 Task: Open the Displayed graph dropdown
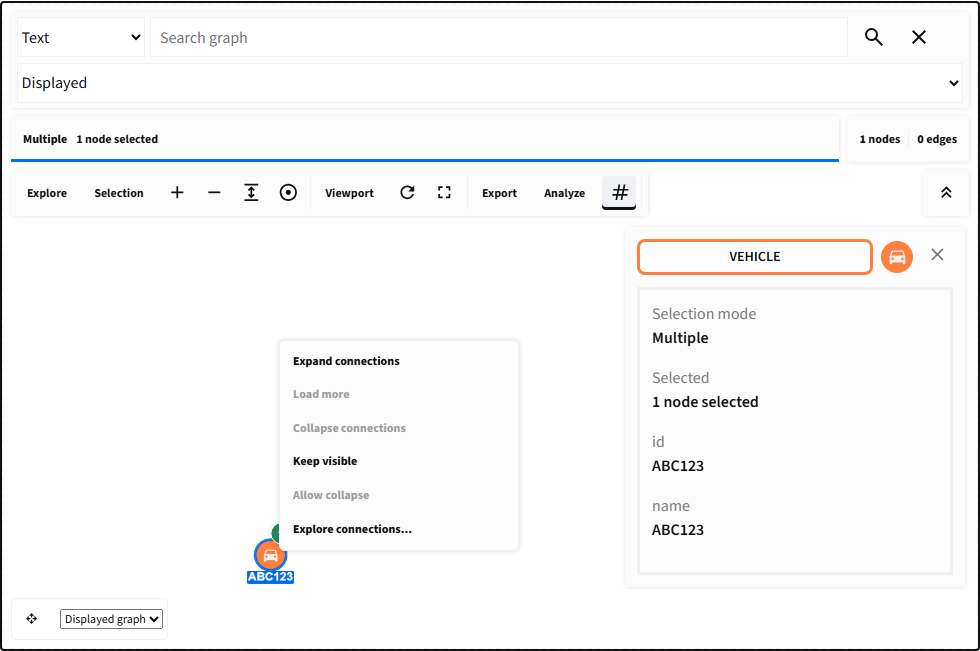(111, 619)
